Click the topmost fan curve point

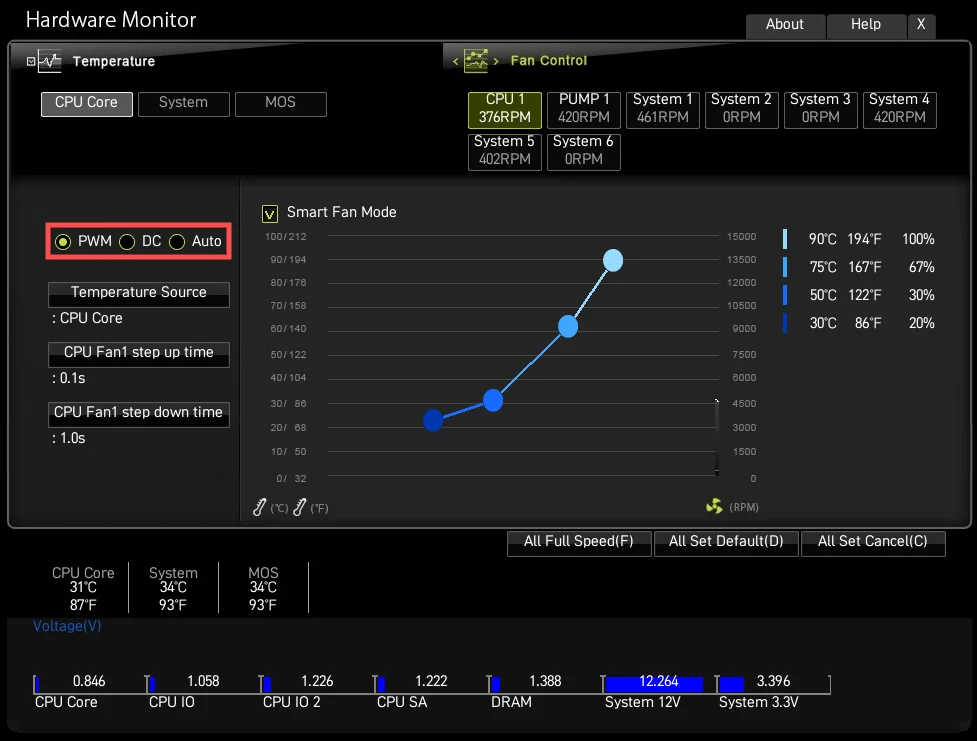pos(613,260)
